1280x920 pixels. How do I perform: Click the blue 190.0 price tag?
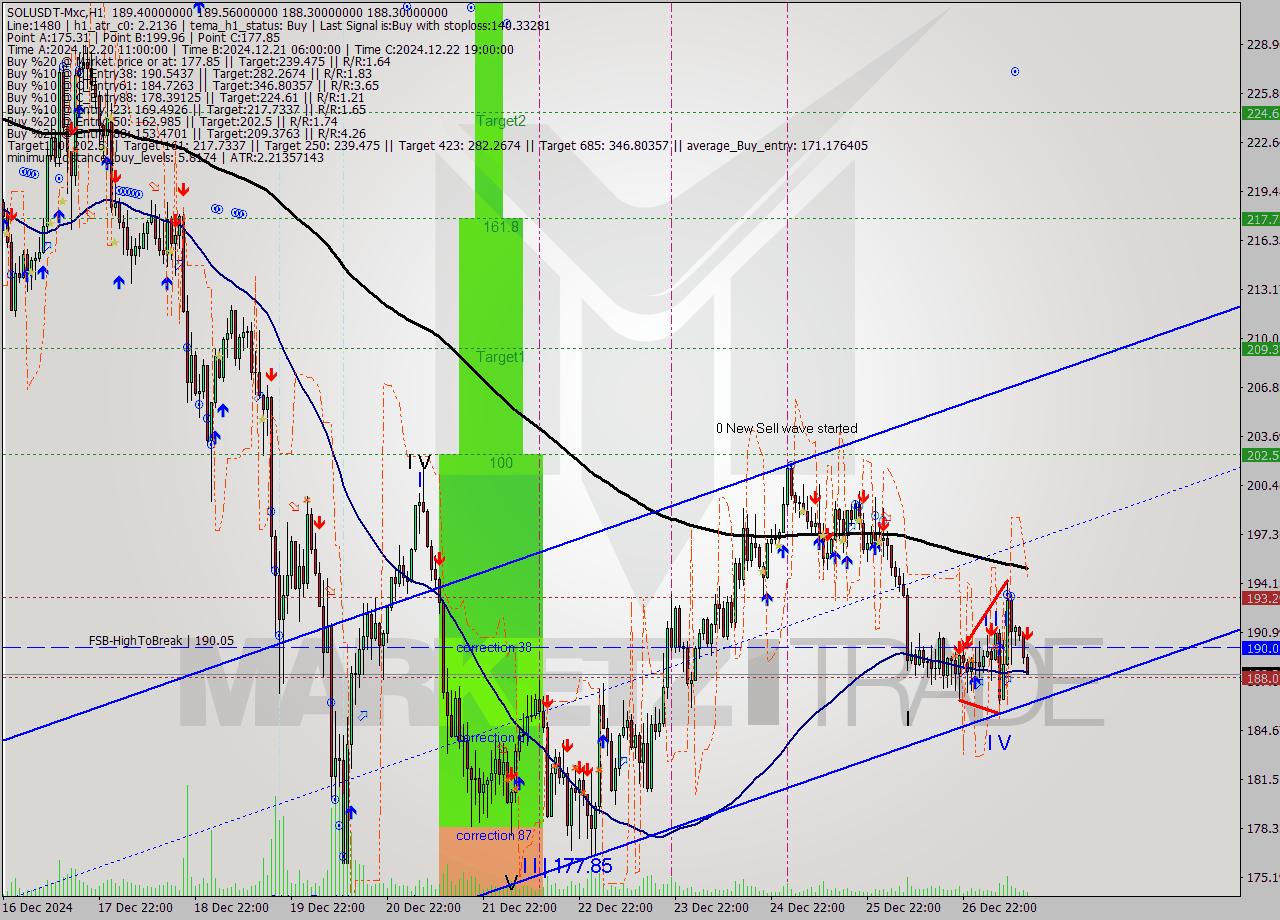pyautogui.click(x=1261, y=648)
